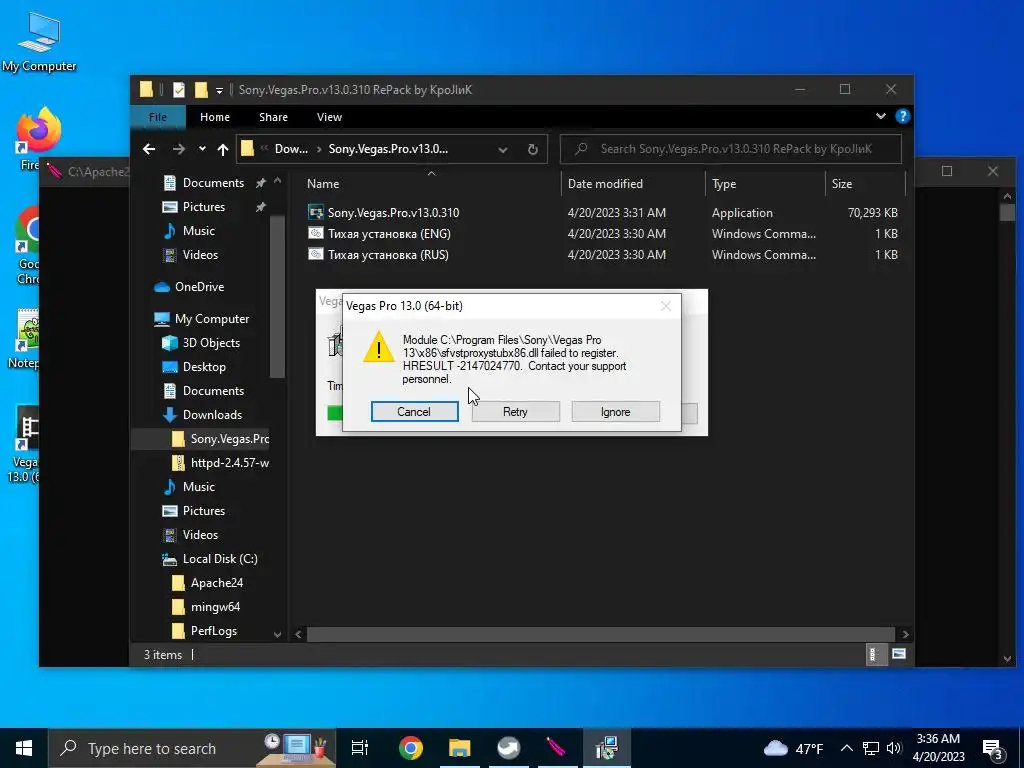The width and height of the screenshot is (1024, 768).
Task: Open the address bar history dropdown
Action: [x=502, y=150]
